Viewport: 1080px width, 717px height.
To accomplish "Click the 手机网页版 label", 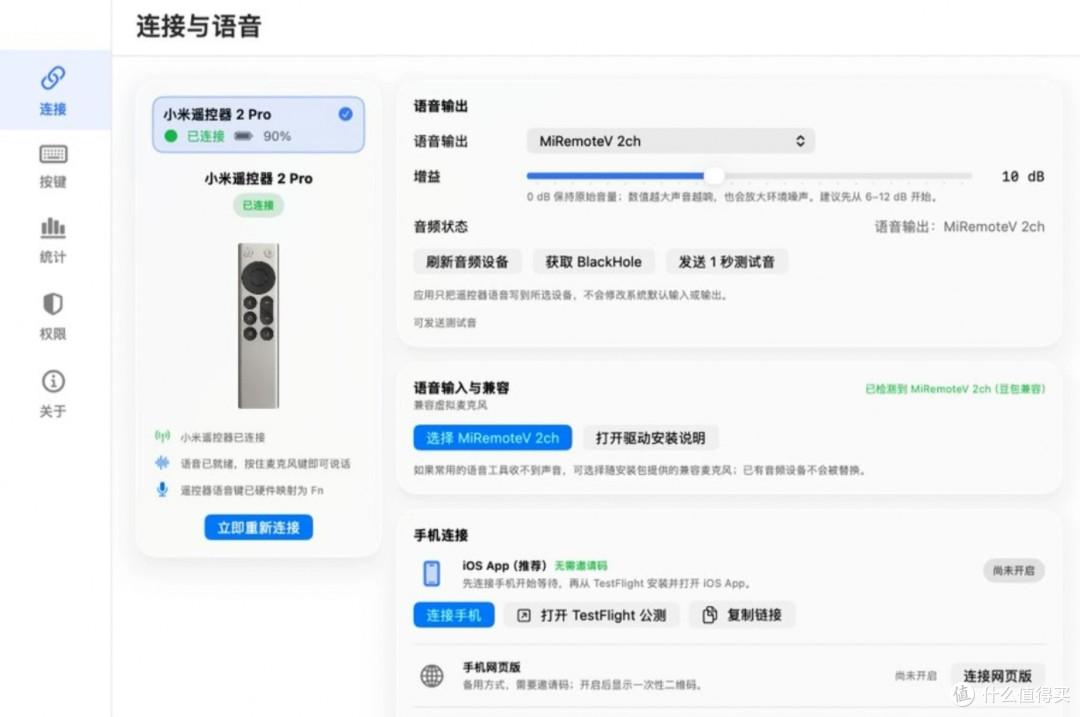I will 491,667.
